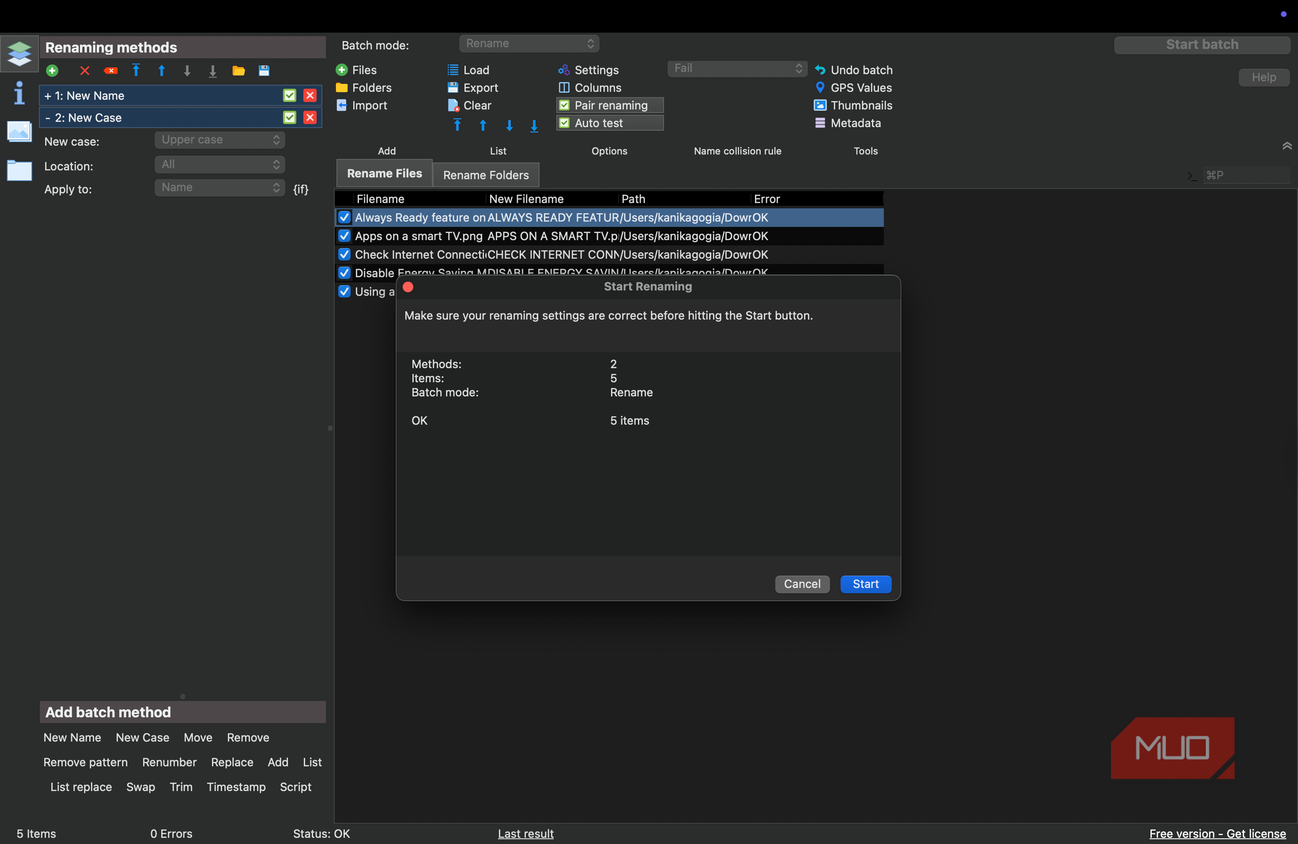Click the Clear list icon
Screen dimensions: 1298x844
pyautogui.click(x=453, y=105)
